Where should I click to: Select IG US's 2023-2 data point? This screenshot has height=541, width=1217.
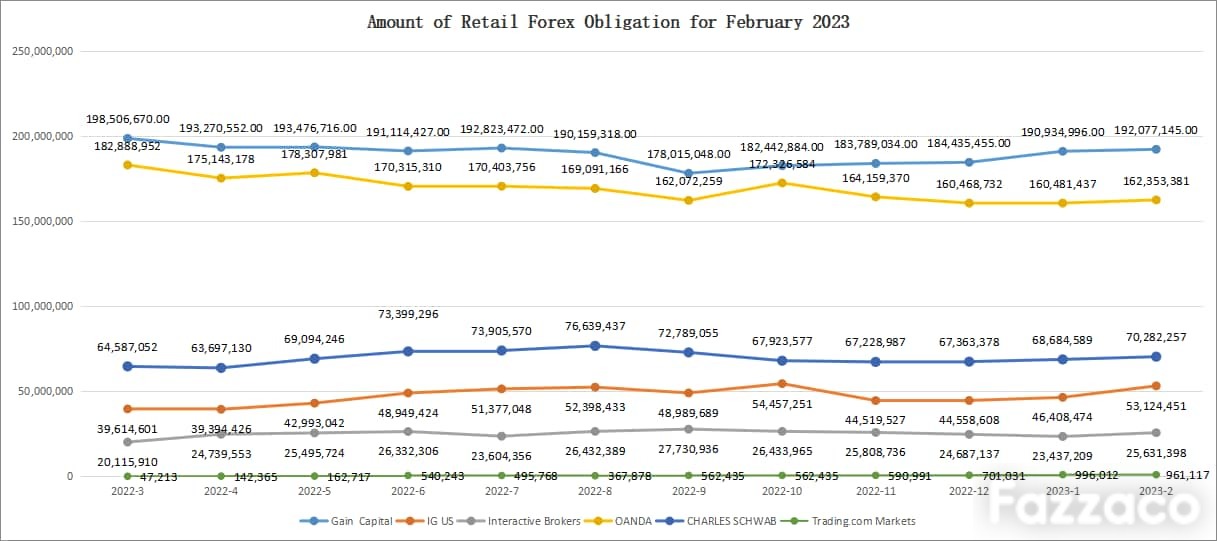(1156, 386)
